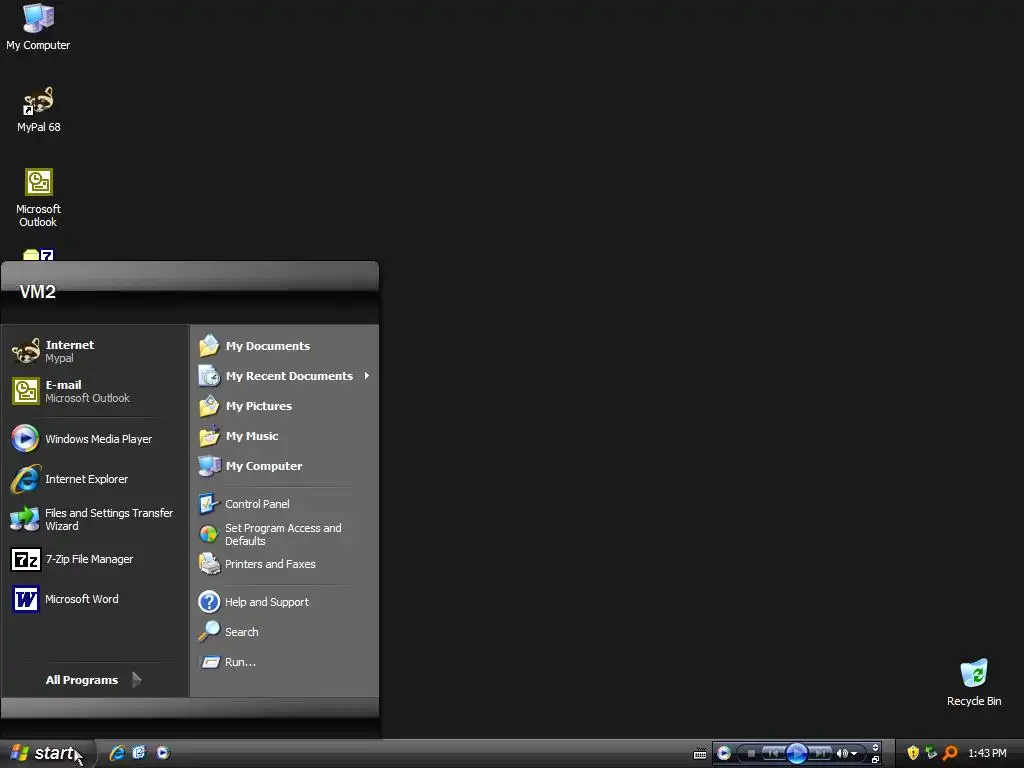1024x768 pixels.
Task: Click Media Player logo in taskbar toolbar
Action: pos(724,753)
